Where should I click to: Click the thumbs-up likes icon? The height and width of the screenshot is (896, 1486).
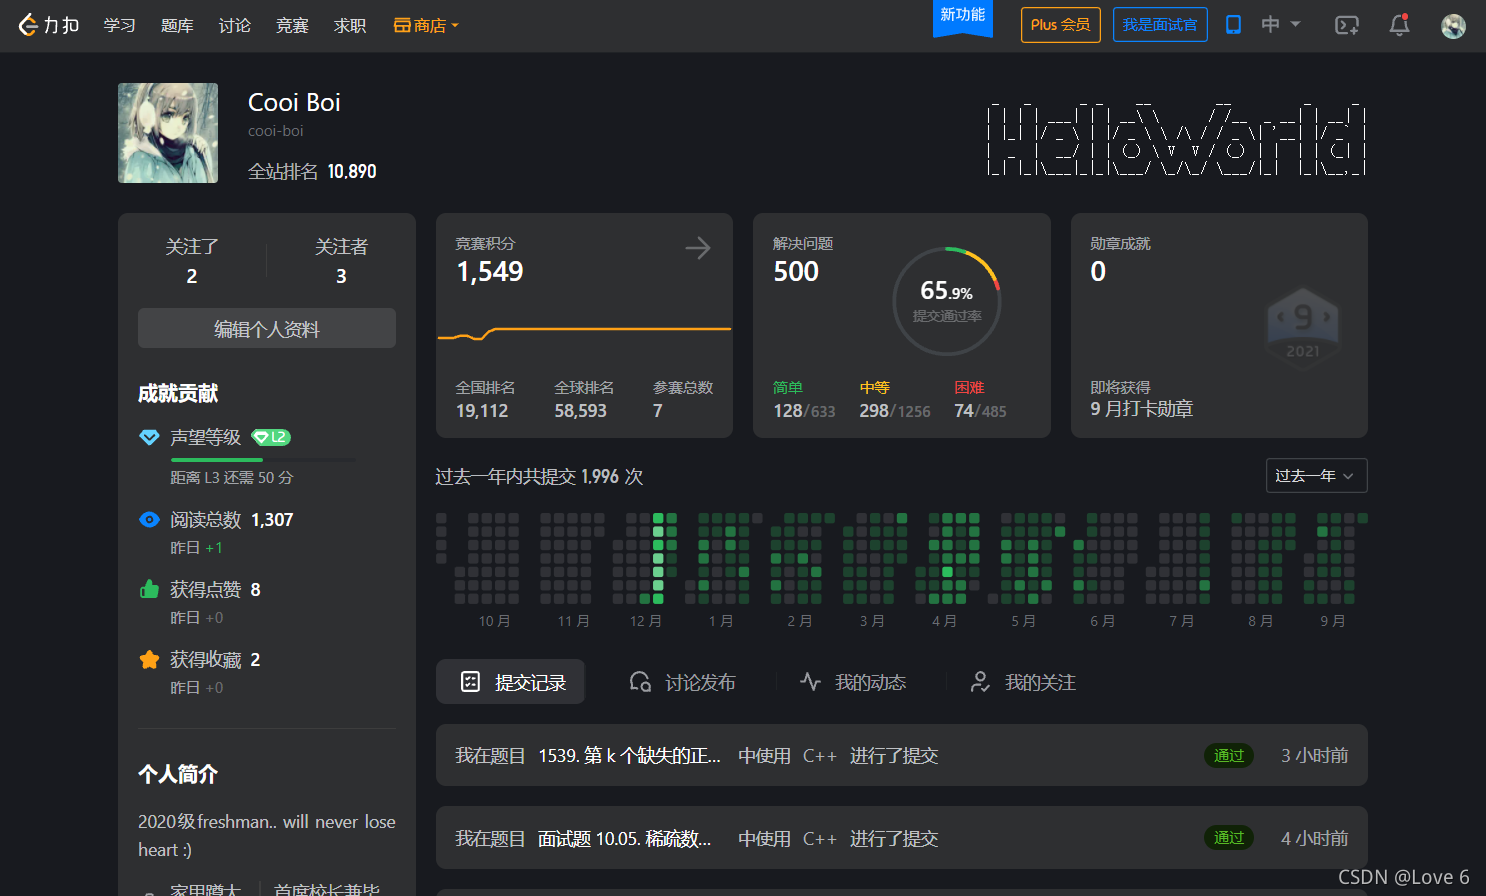(149, 590)
